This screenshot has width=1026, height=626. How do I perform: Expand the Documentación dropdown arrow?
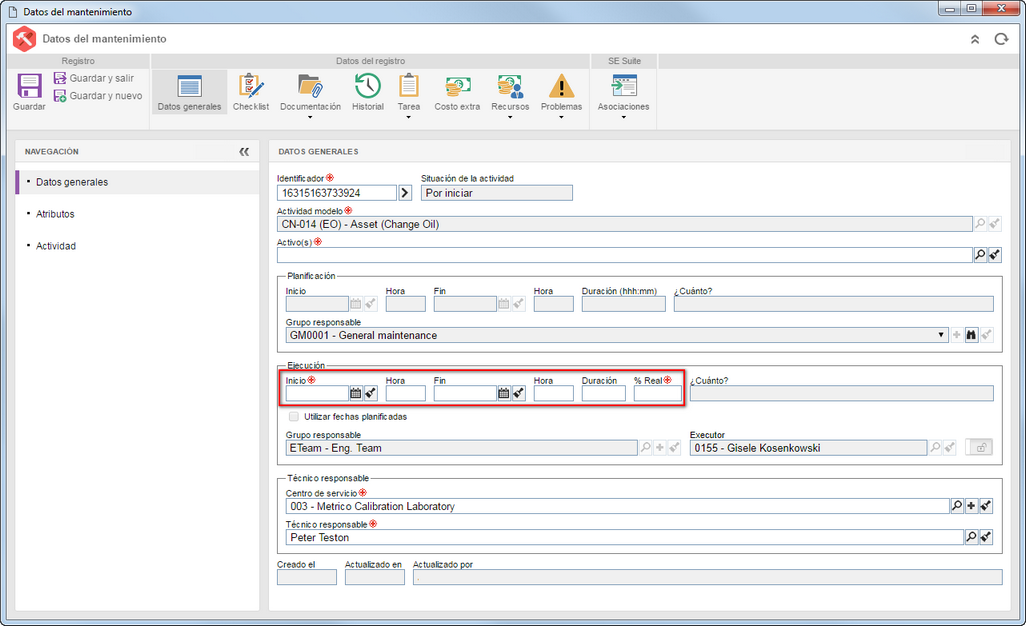pos(310,117)
